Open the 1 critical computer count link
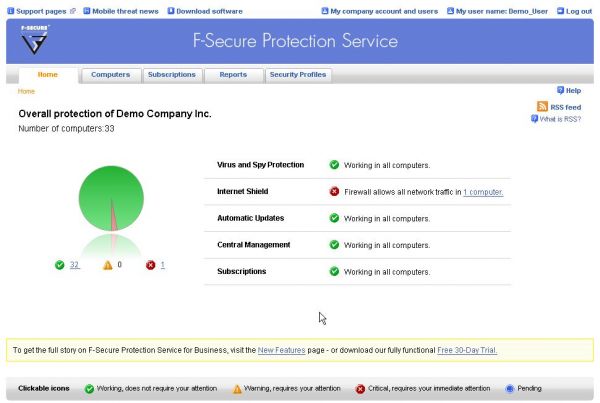This screenshot has width=600, height=403. tap(163, 265)
